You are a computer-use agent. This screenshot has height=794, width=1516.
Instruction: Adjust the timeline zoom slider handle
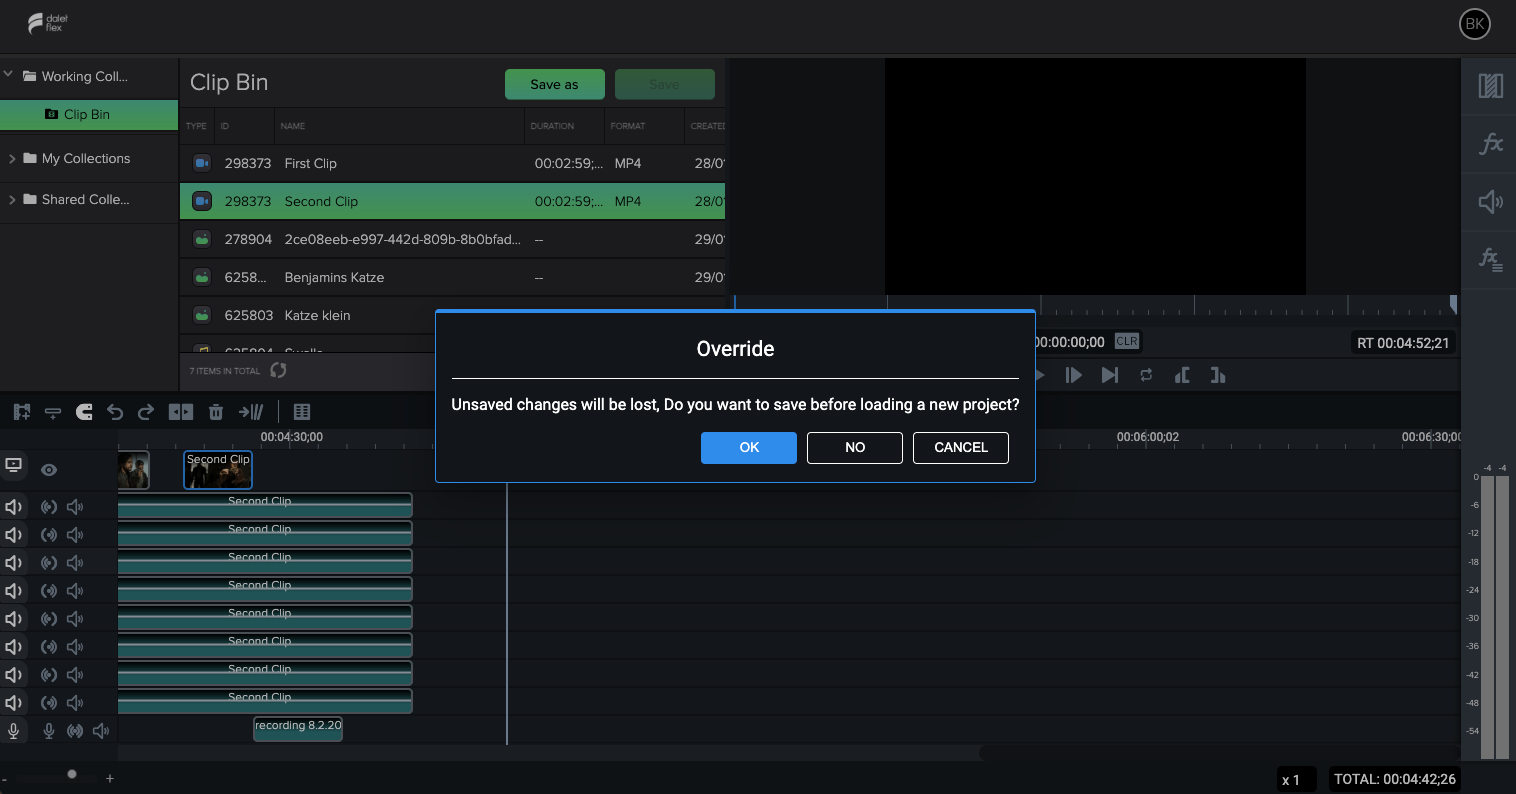pyautogui.click(x=71, y=774)
